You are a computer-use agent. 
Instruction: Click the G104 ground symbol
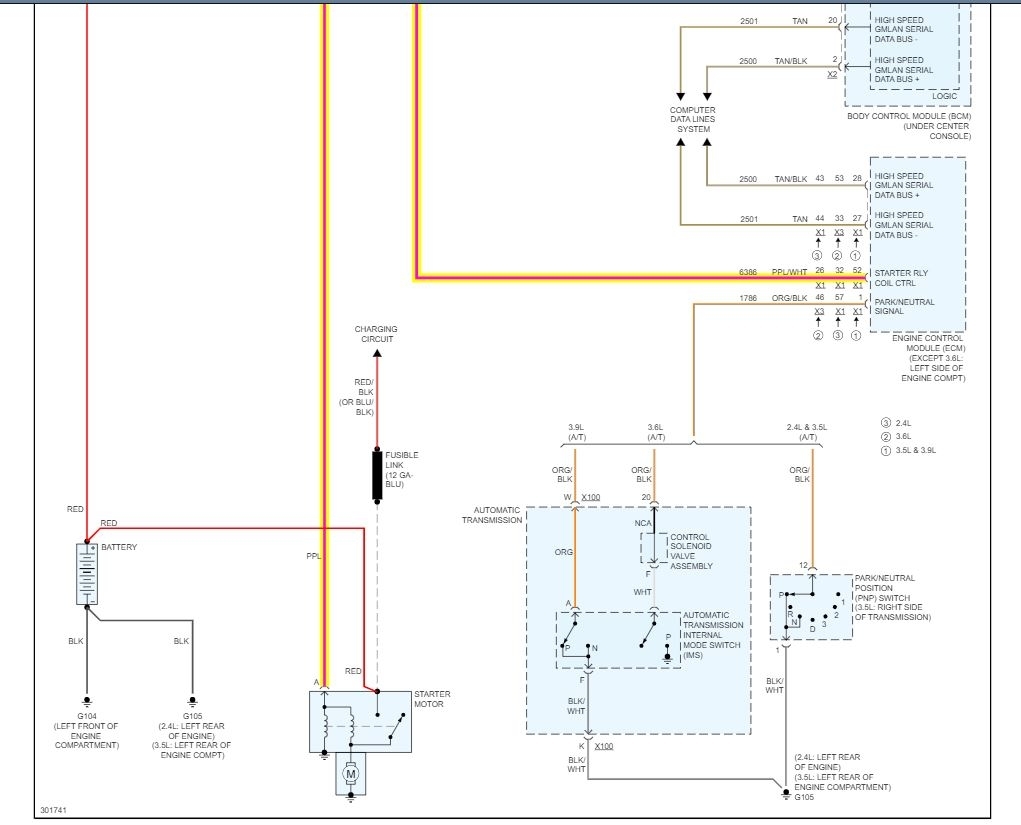click(87, 702)
